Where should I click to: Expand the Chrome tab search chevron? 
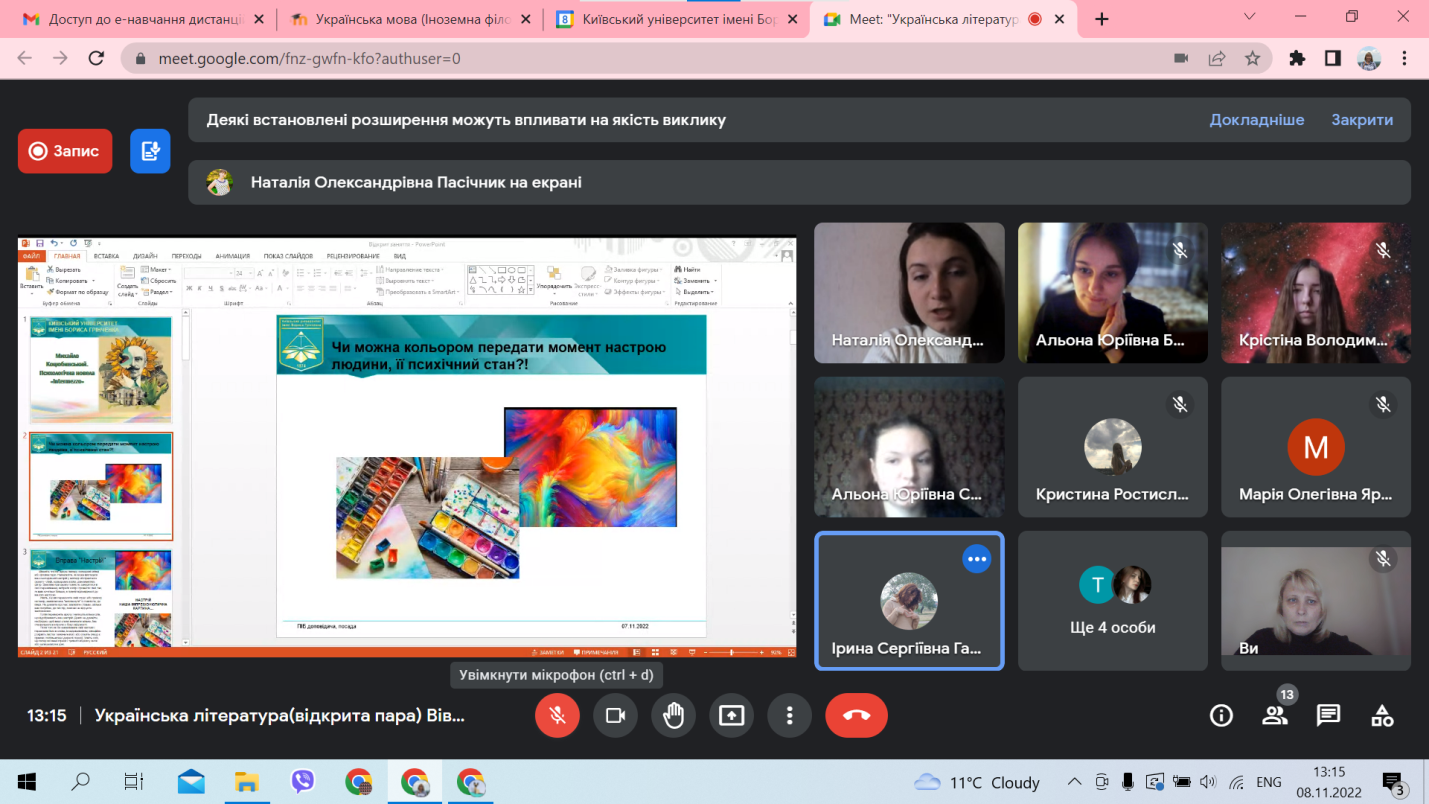coord(1250,18)
